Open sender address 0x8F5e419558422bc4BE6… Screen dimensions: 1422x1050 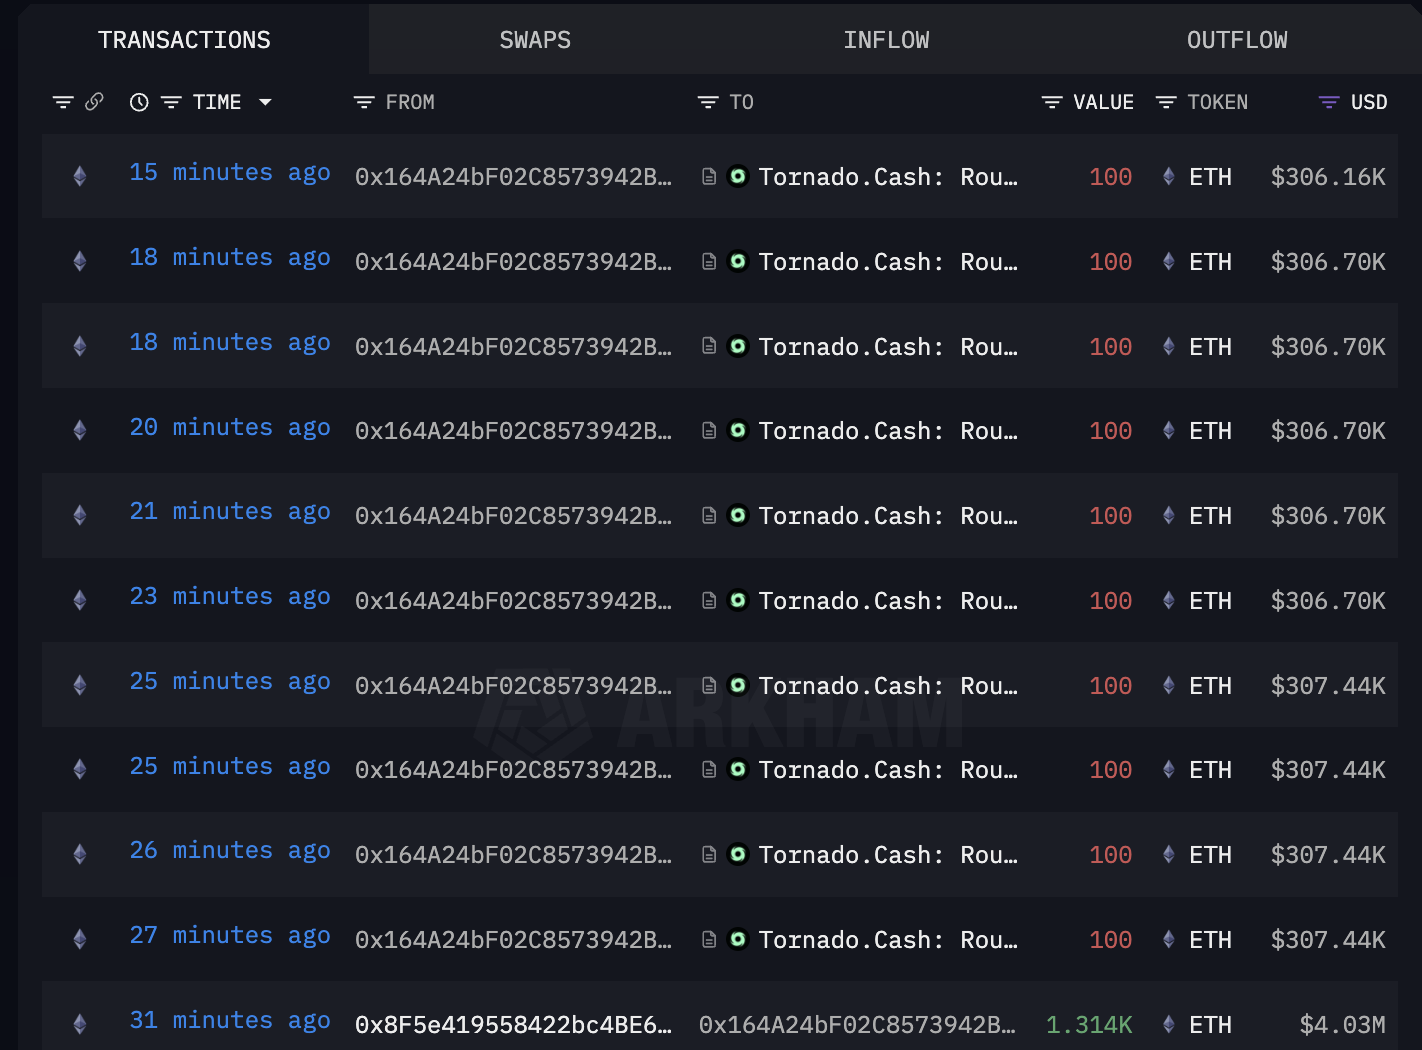pos(513,1025)
